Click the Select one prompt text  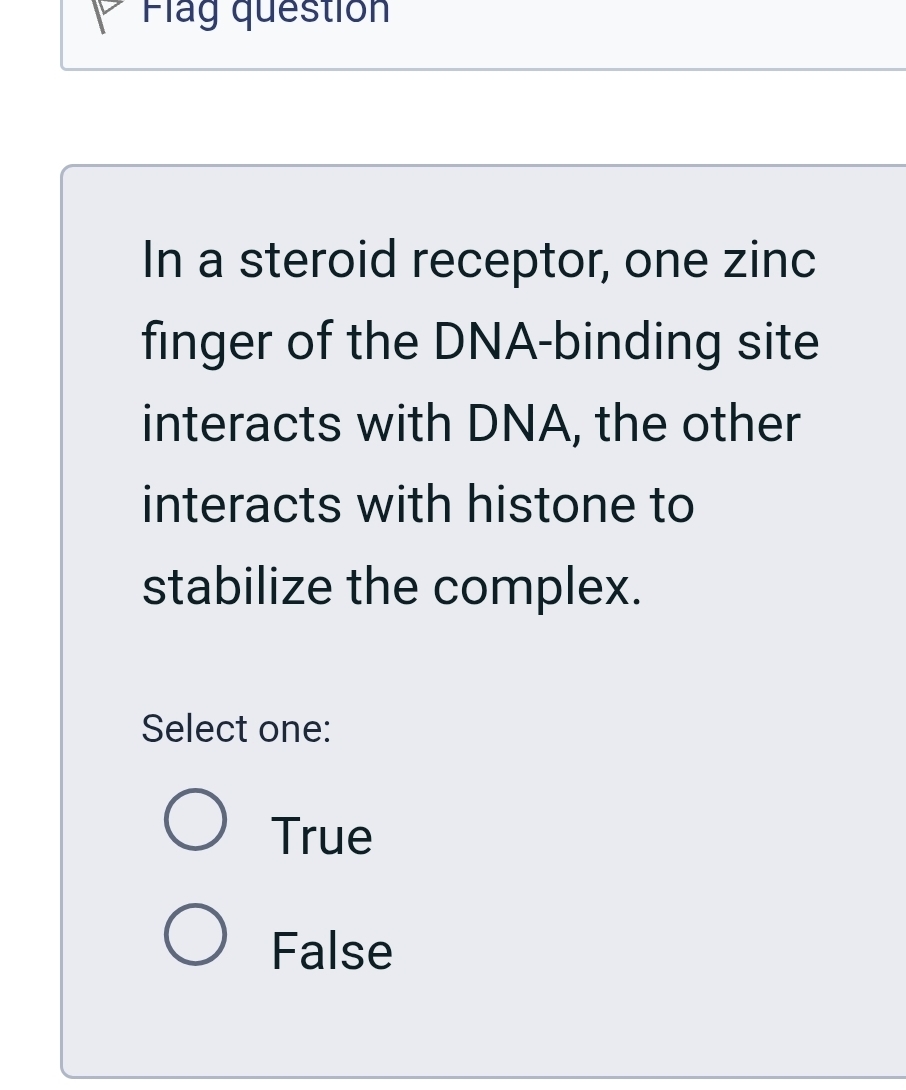(235, 728)
